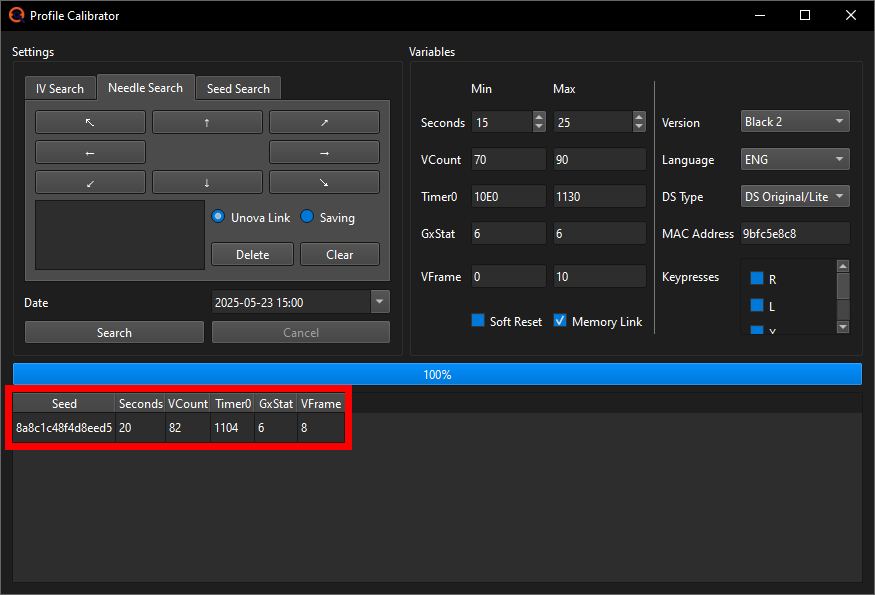Click the Search button
Viewport: 875px width, 595px height.
tap(114, 333)
